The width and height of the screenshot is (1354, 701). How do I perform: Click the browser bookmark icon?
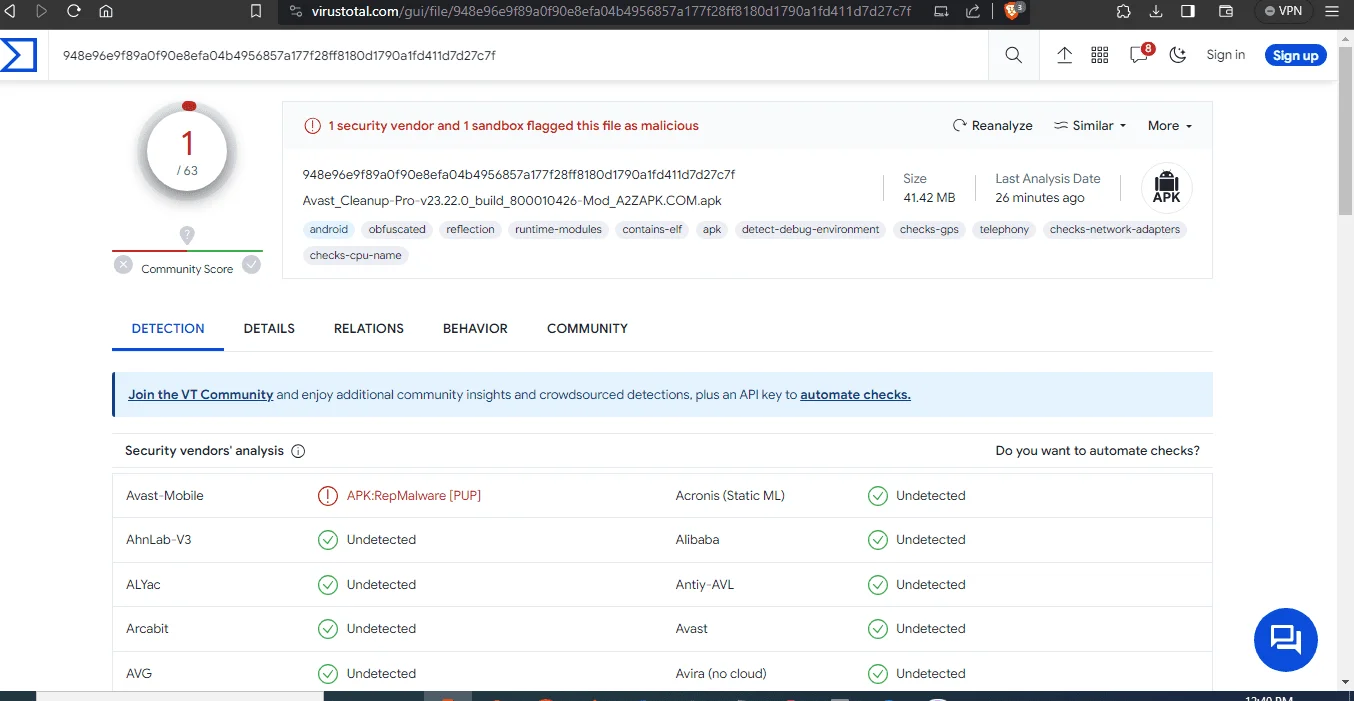coord(256,11)
